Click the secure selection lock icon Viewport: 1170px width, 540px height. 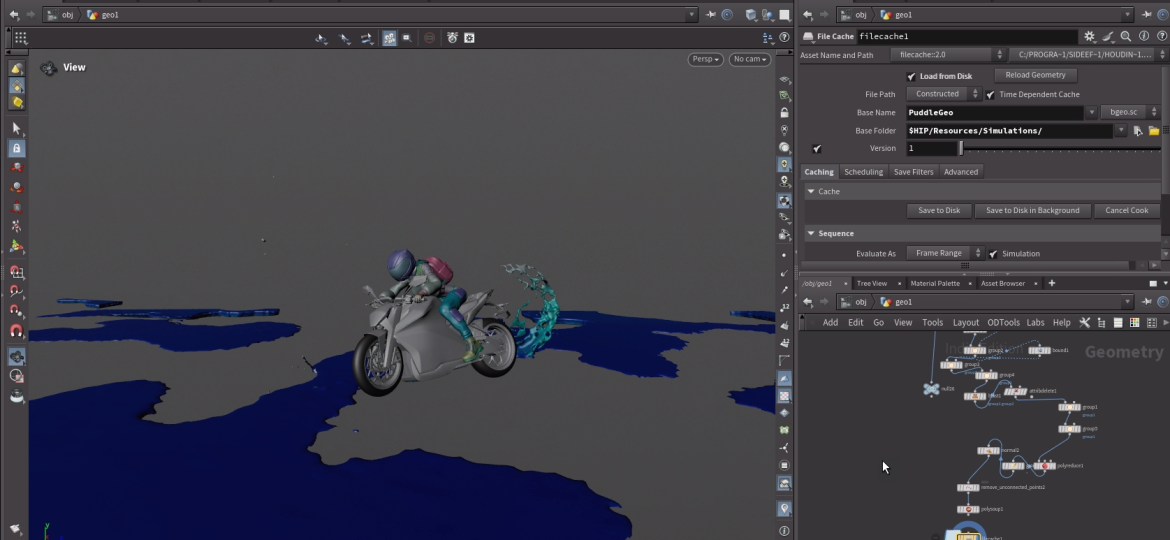16,148
